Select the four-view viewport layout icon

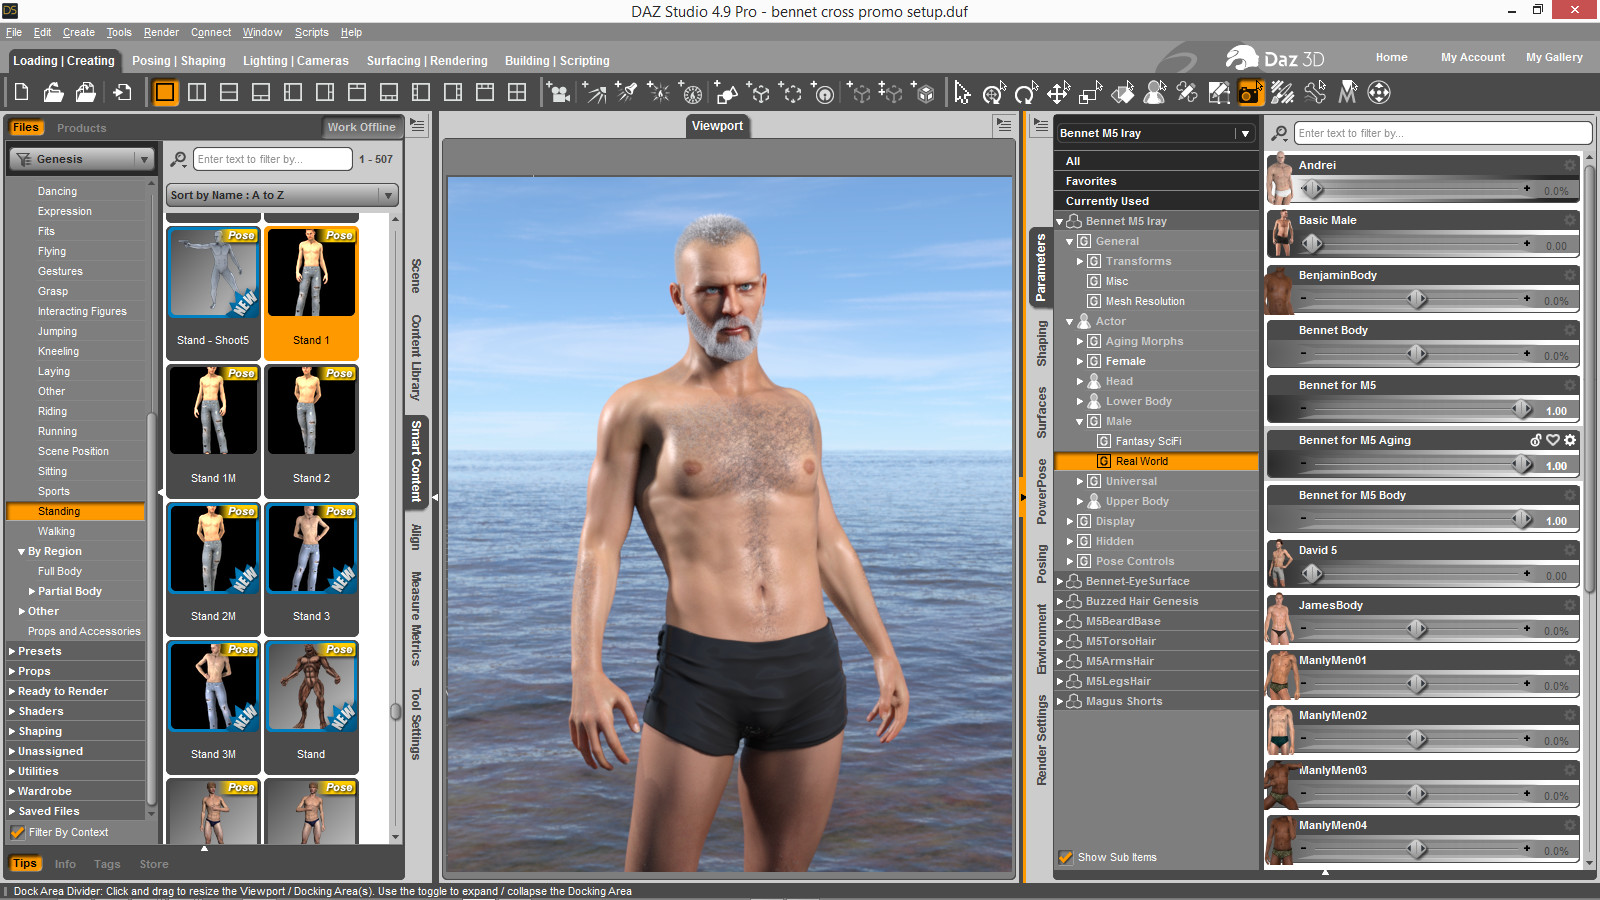click(517, 93)
